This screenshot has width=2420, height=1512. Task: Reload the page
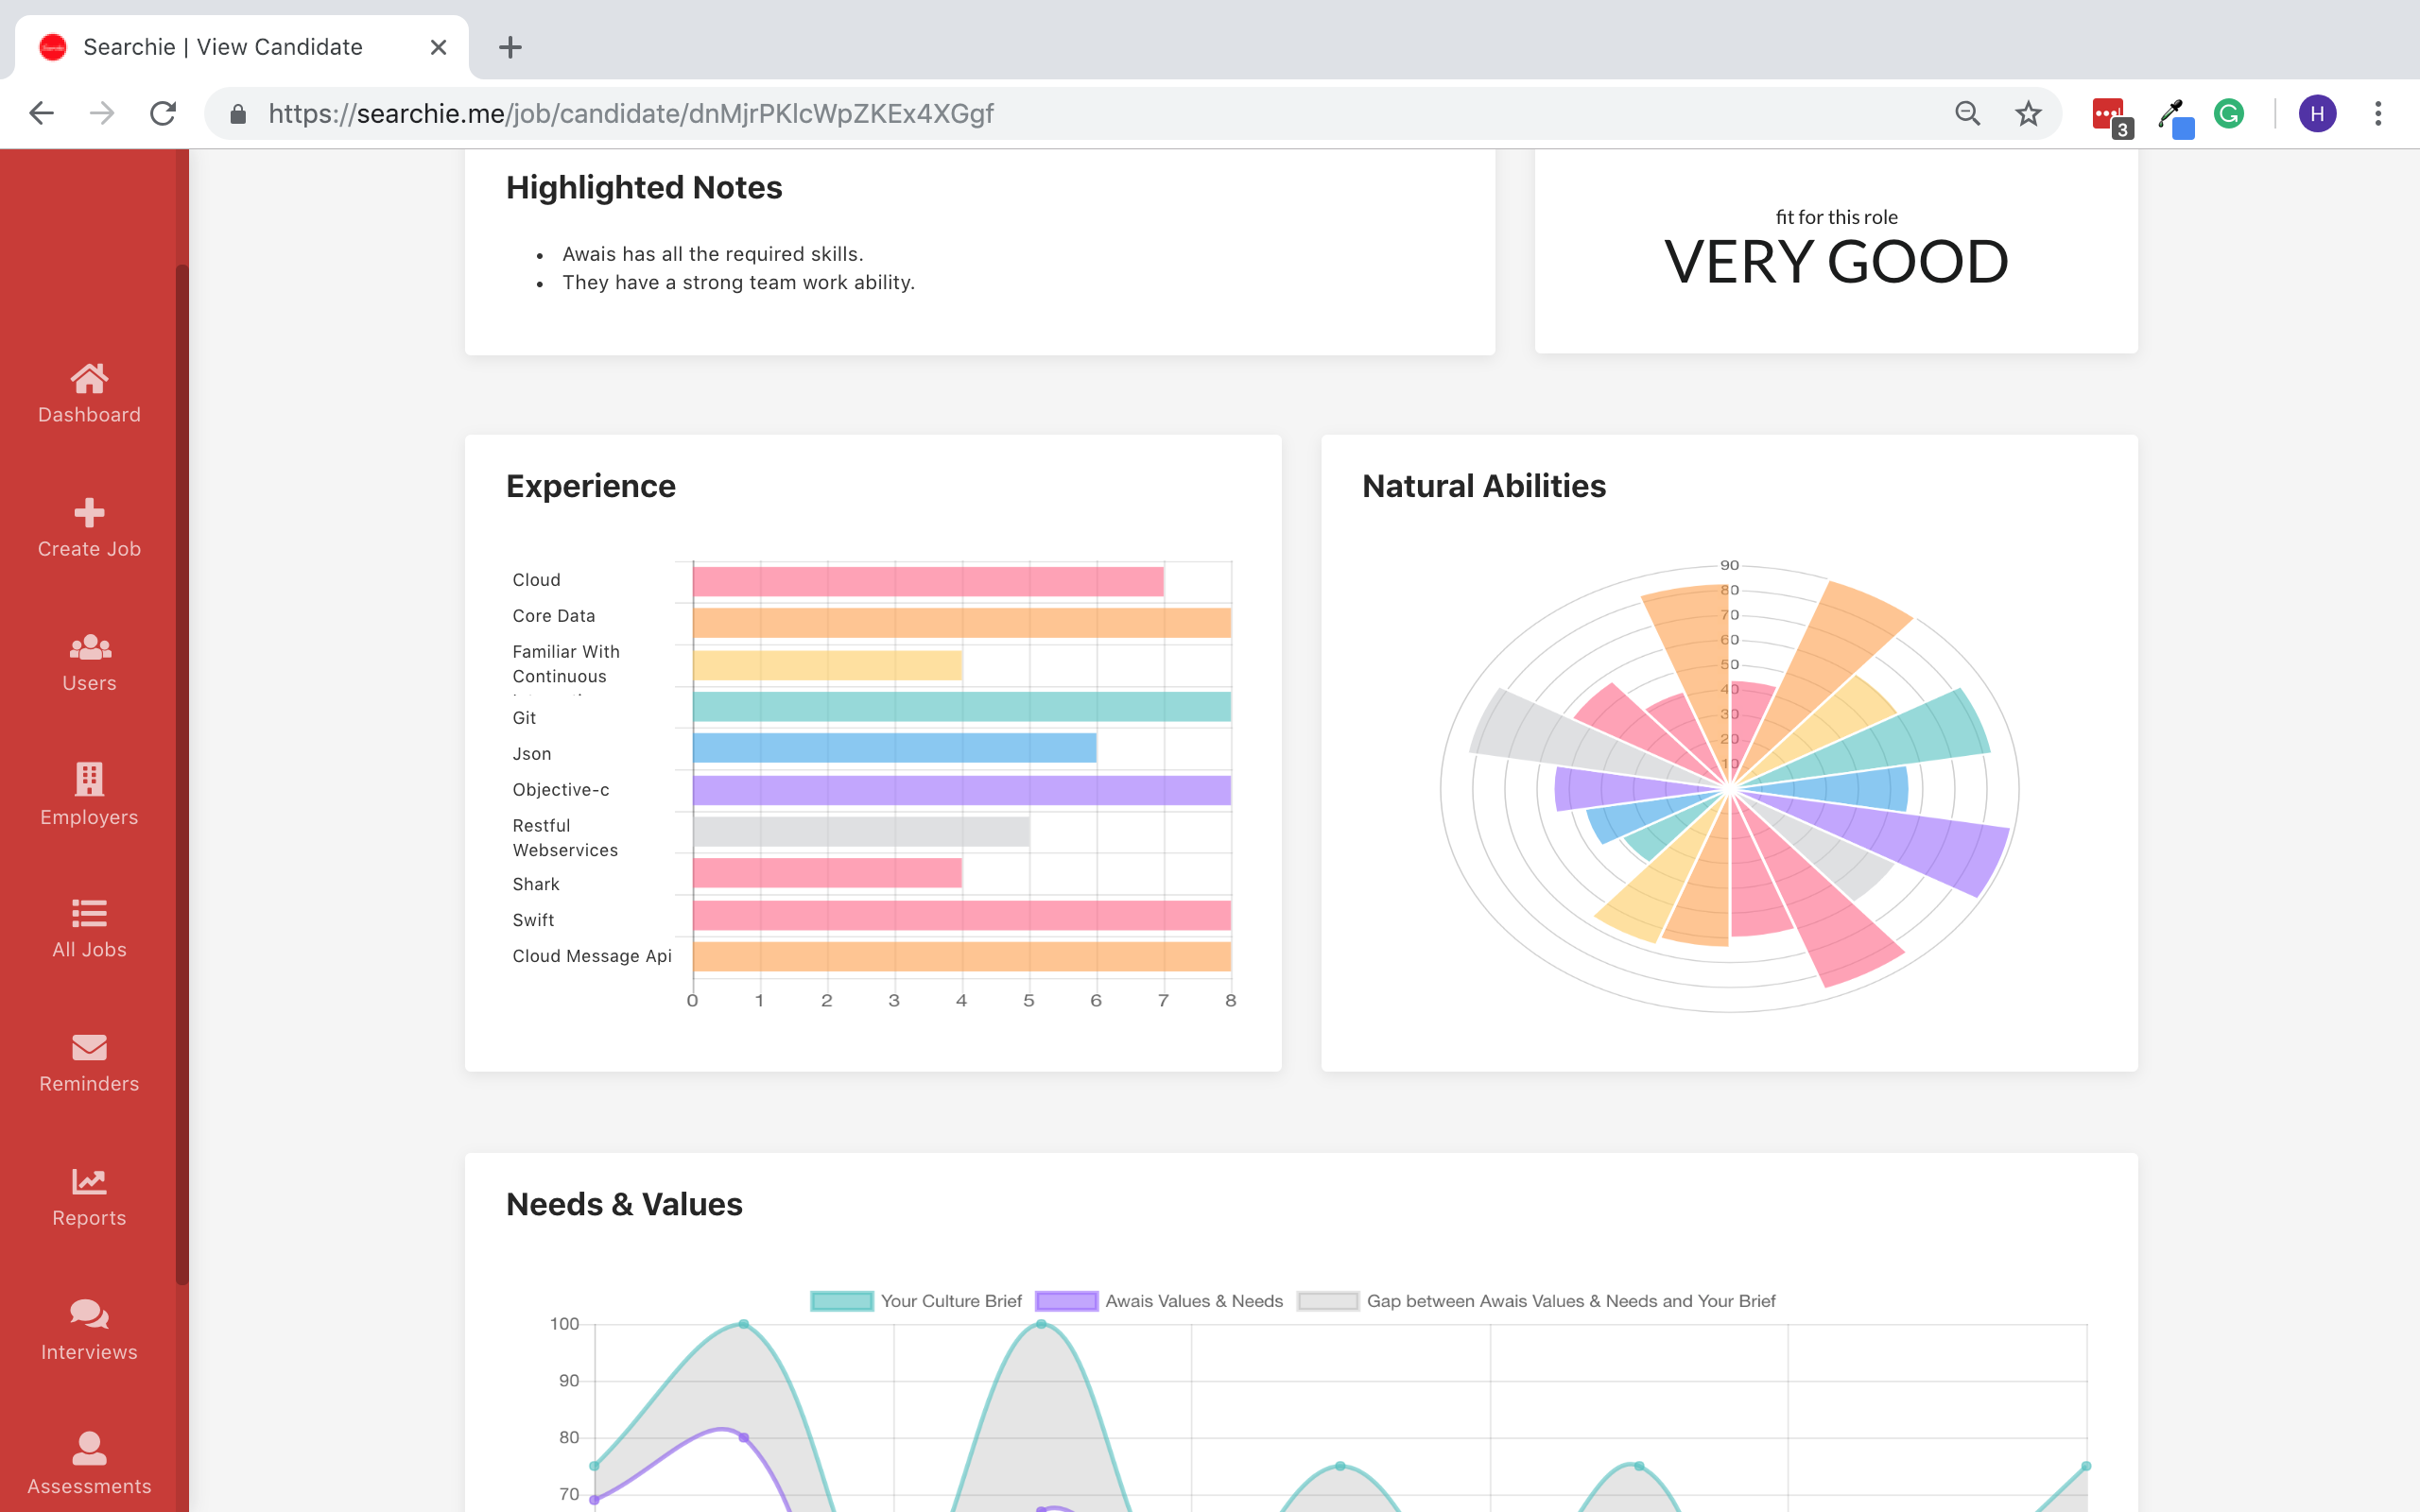click(x=163, y=113)
